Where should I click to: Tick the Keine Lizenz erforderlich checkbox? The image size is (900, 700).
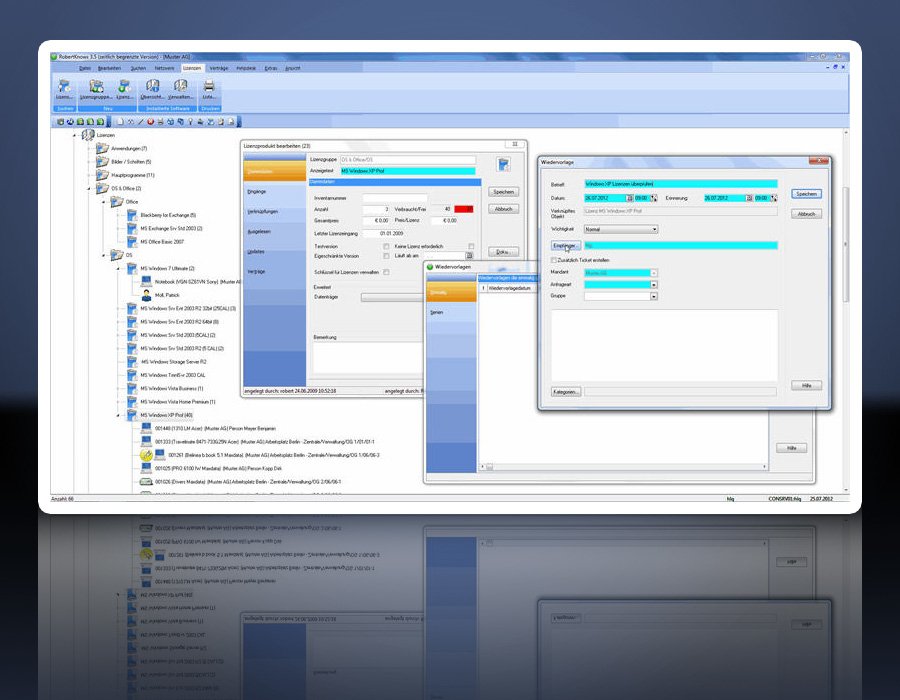click(x=471, y=246)
